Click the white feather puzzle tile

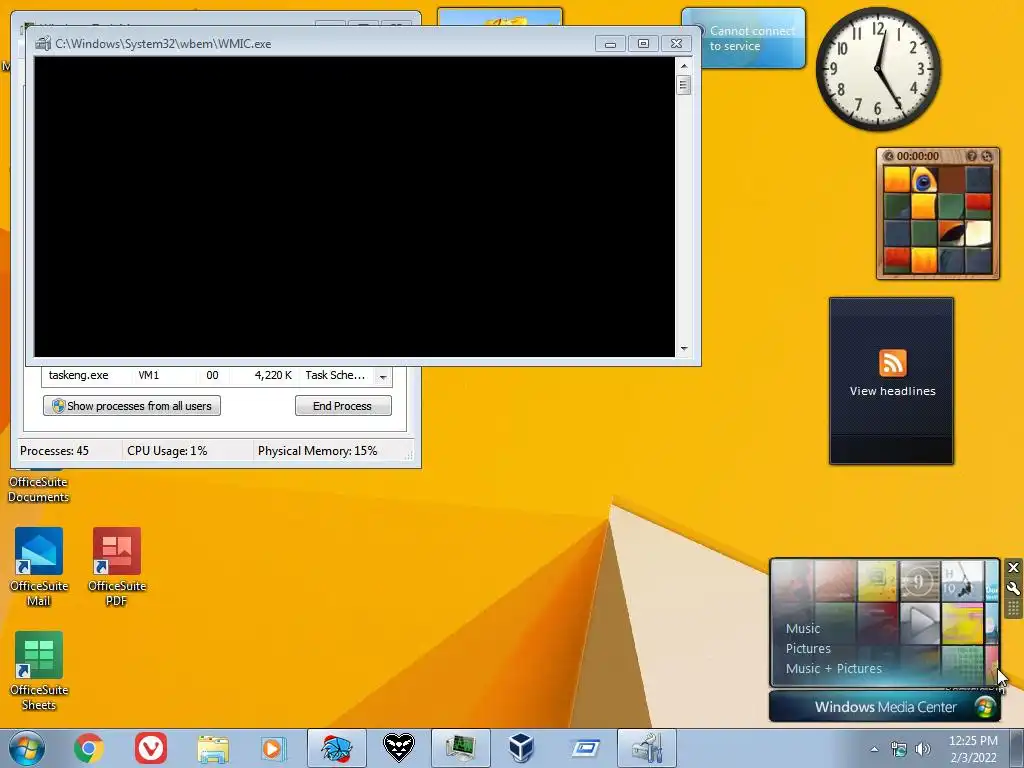(978, 234)
